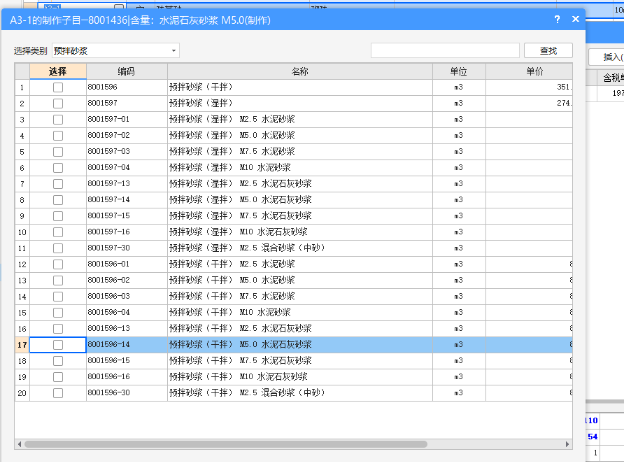Click price cell 351 in first row

(529, 87)
